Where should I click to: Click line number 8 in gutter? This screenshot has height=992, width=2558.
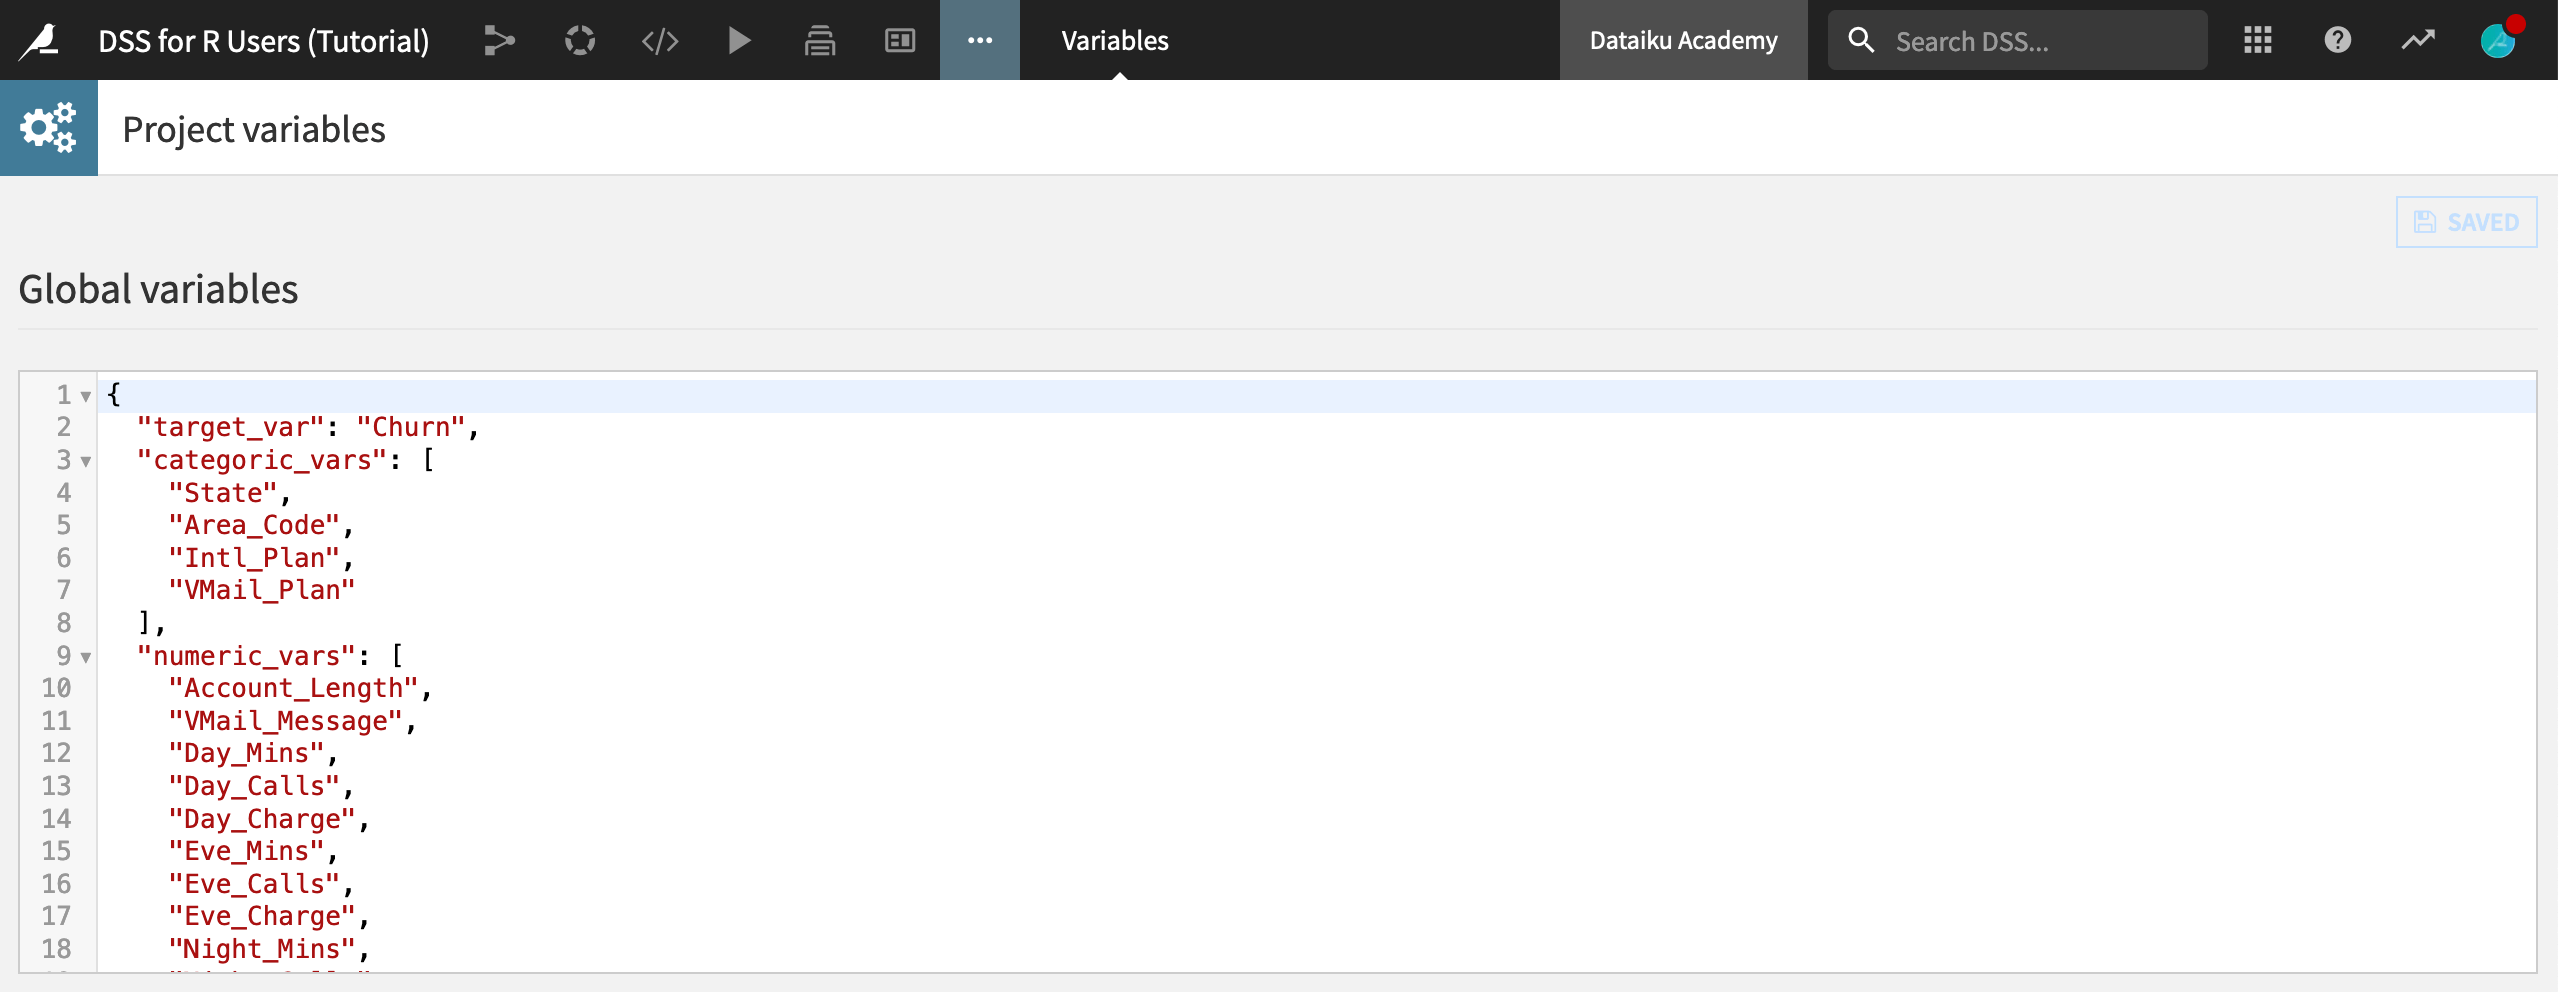tap(64, 623)
